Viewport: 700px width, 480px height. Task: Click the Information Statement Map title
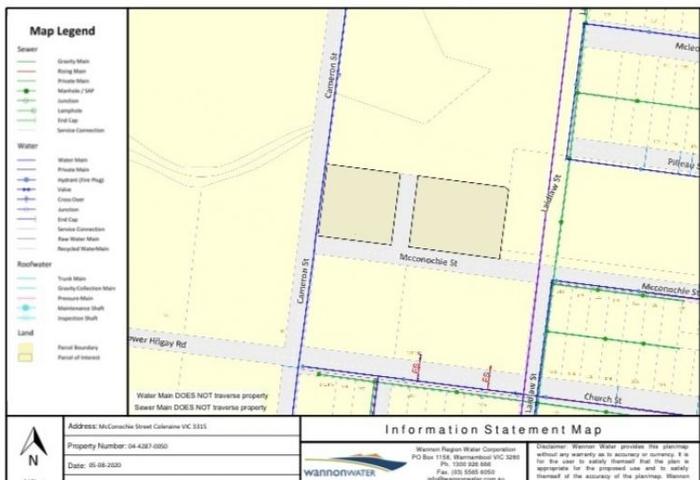click(x=493, y=430)
